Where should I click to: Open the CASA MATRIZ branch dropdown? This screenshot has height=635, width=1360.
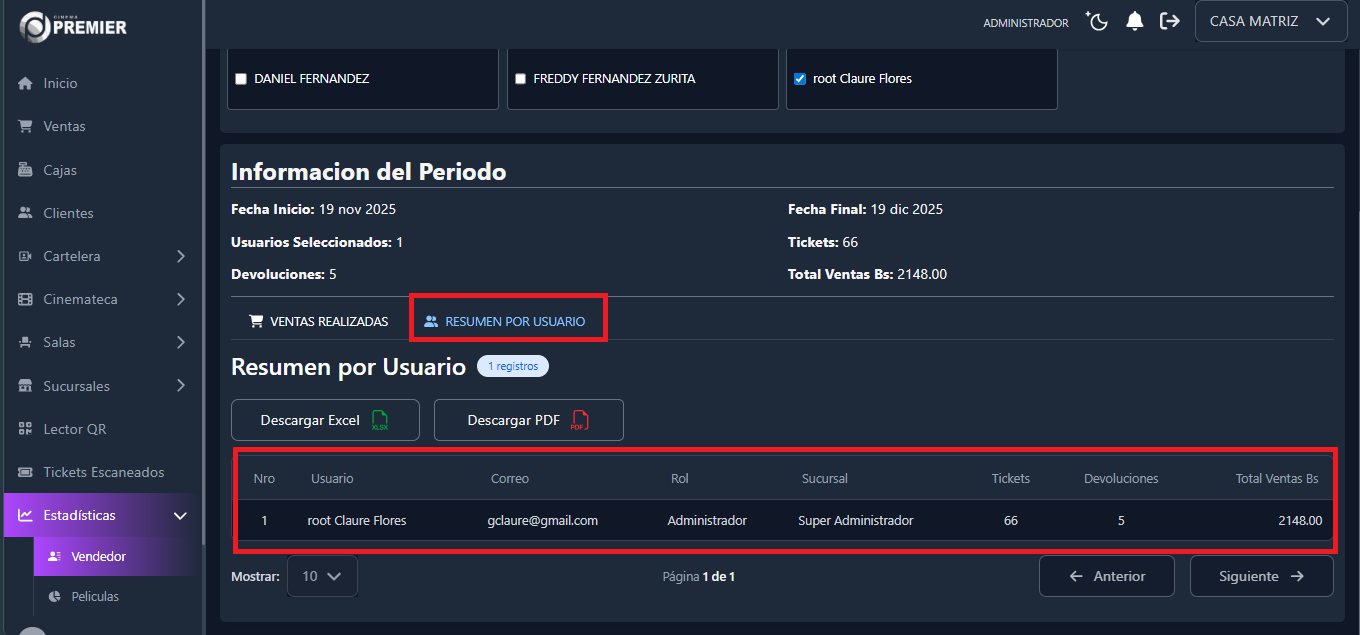click(x=1270, y=21)
